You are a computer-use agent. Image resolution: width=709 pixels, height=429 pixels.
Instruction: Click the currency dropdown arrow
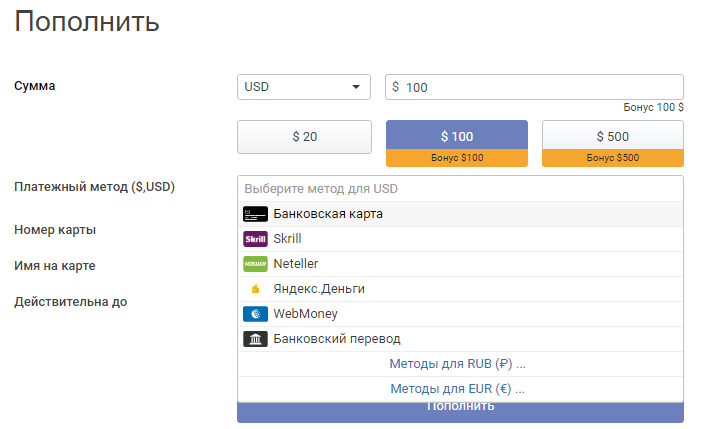pos(356,87)
